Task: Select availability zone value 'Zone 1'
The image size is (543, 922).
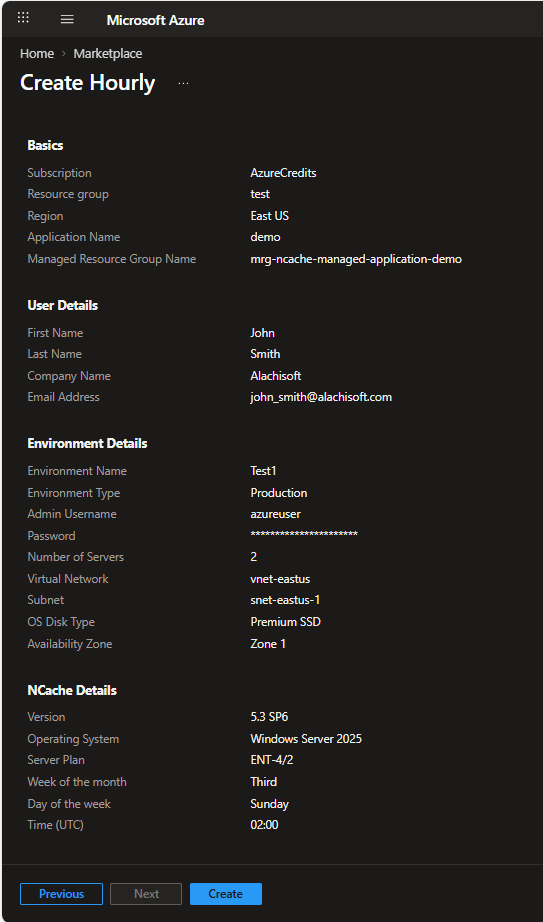Action: pos(268,644)
